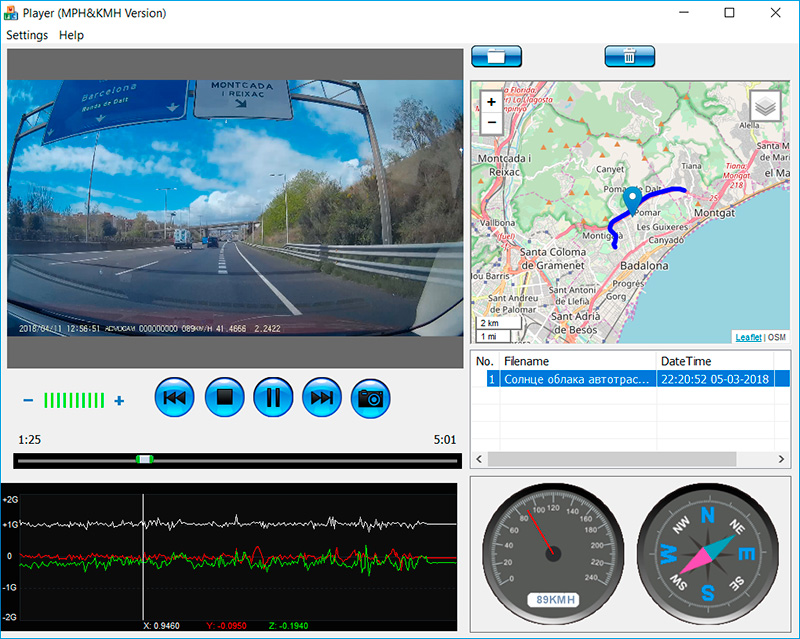The width and height of the screenshot is (800, 639).
Task: Delete file using trash bin button
Action: [x=629, y=56]
